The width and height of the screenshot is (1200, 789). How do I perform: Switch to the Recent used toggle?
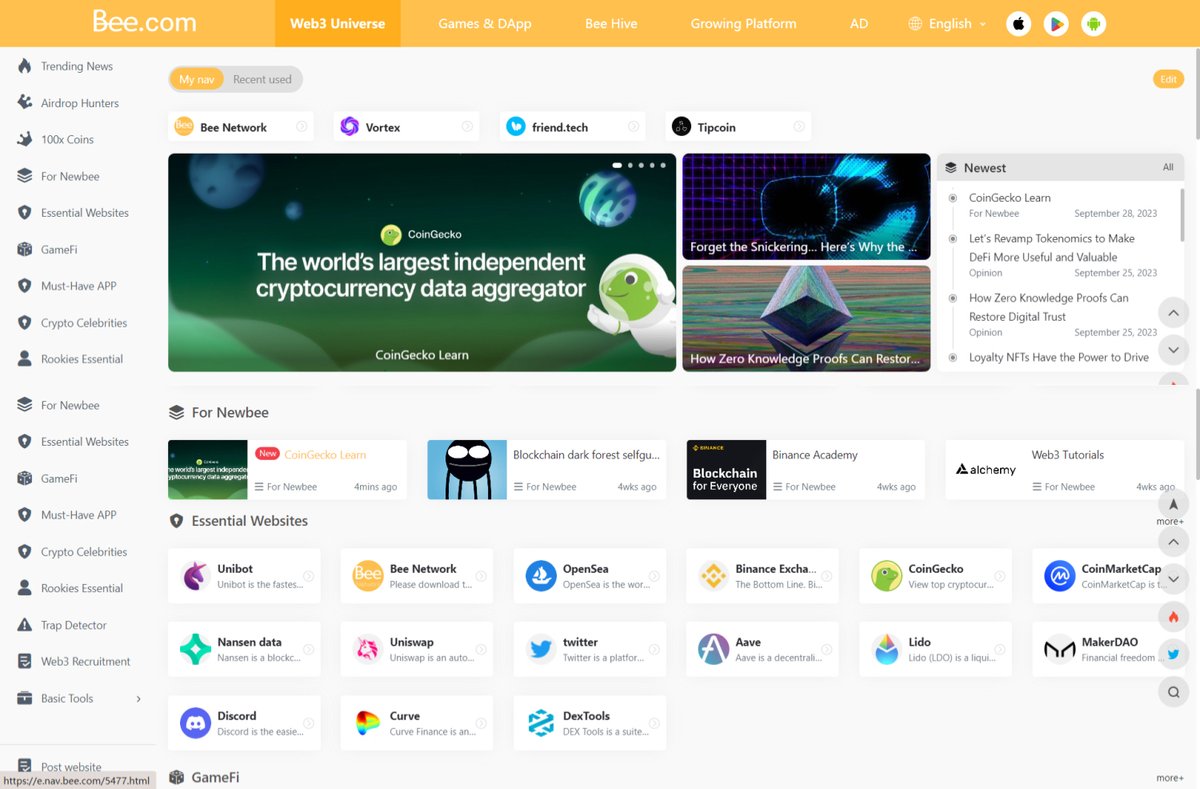pos(262,79)
